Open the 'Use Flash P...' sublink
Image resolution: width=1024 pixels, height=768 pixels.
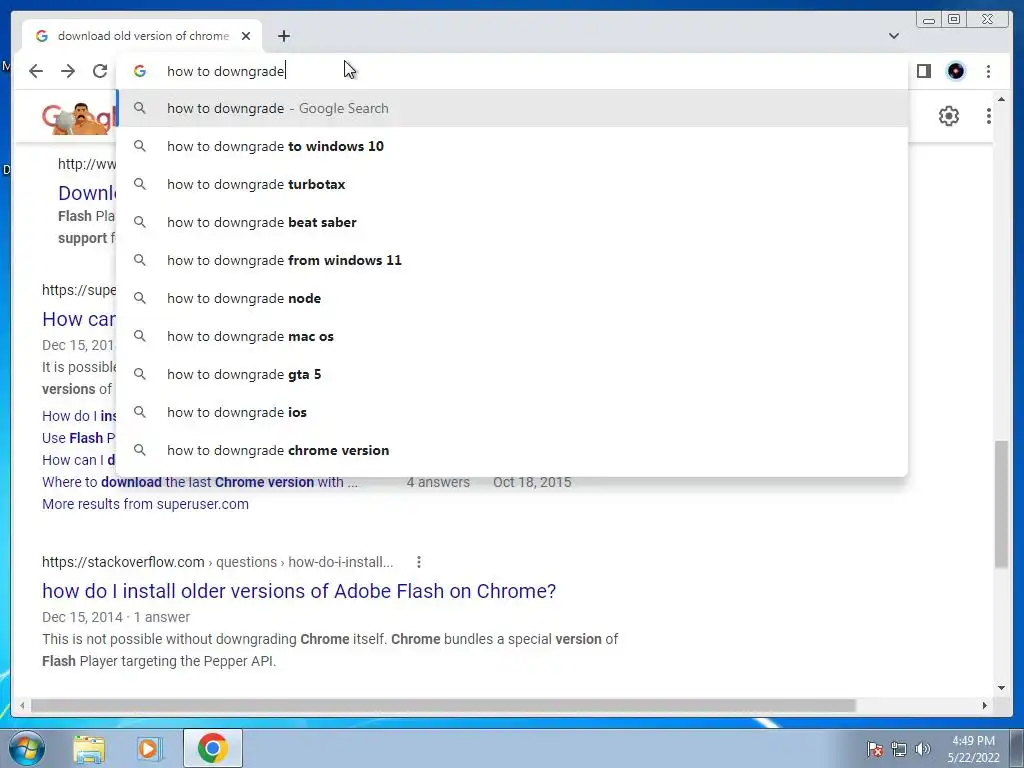(x=78, y=438)
